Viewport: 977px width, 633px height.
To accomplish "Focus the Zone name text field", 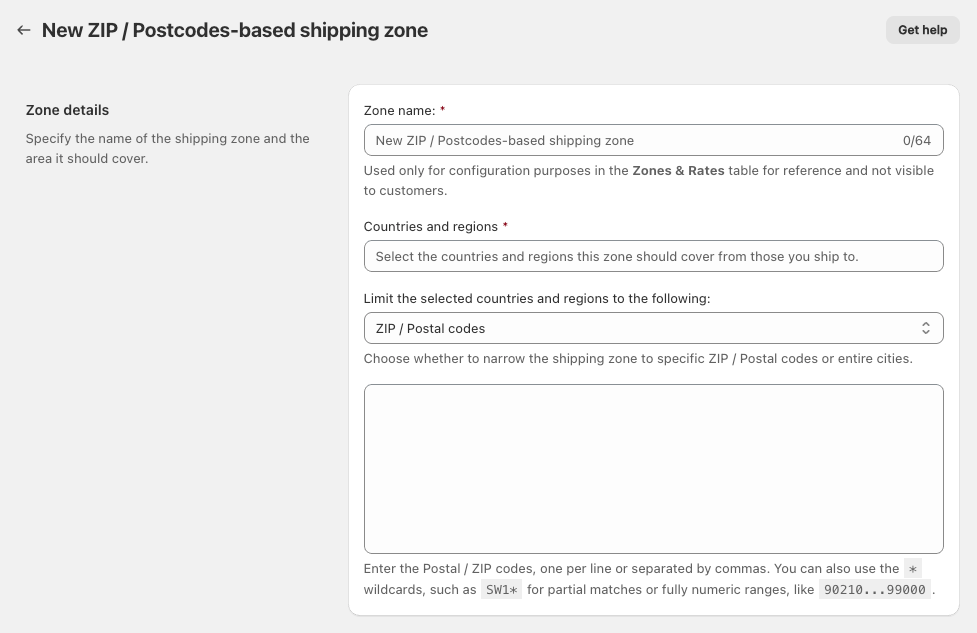I will (630, 140).
